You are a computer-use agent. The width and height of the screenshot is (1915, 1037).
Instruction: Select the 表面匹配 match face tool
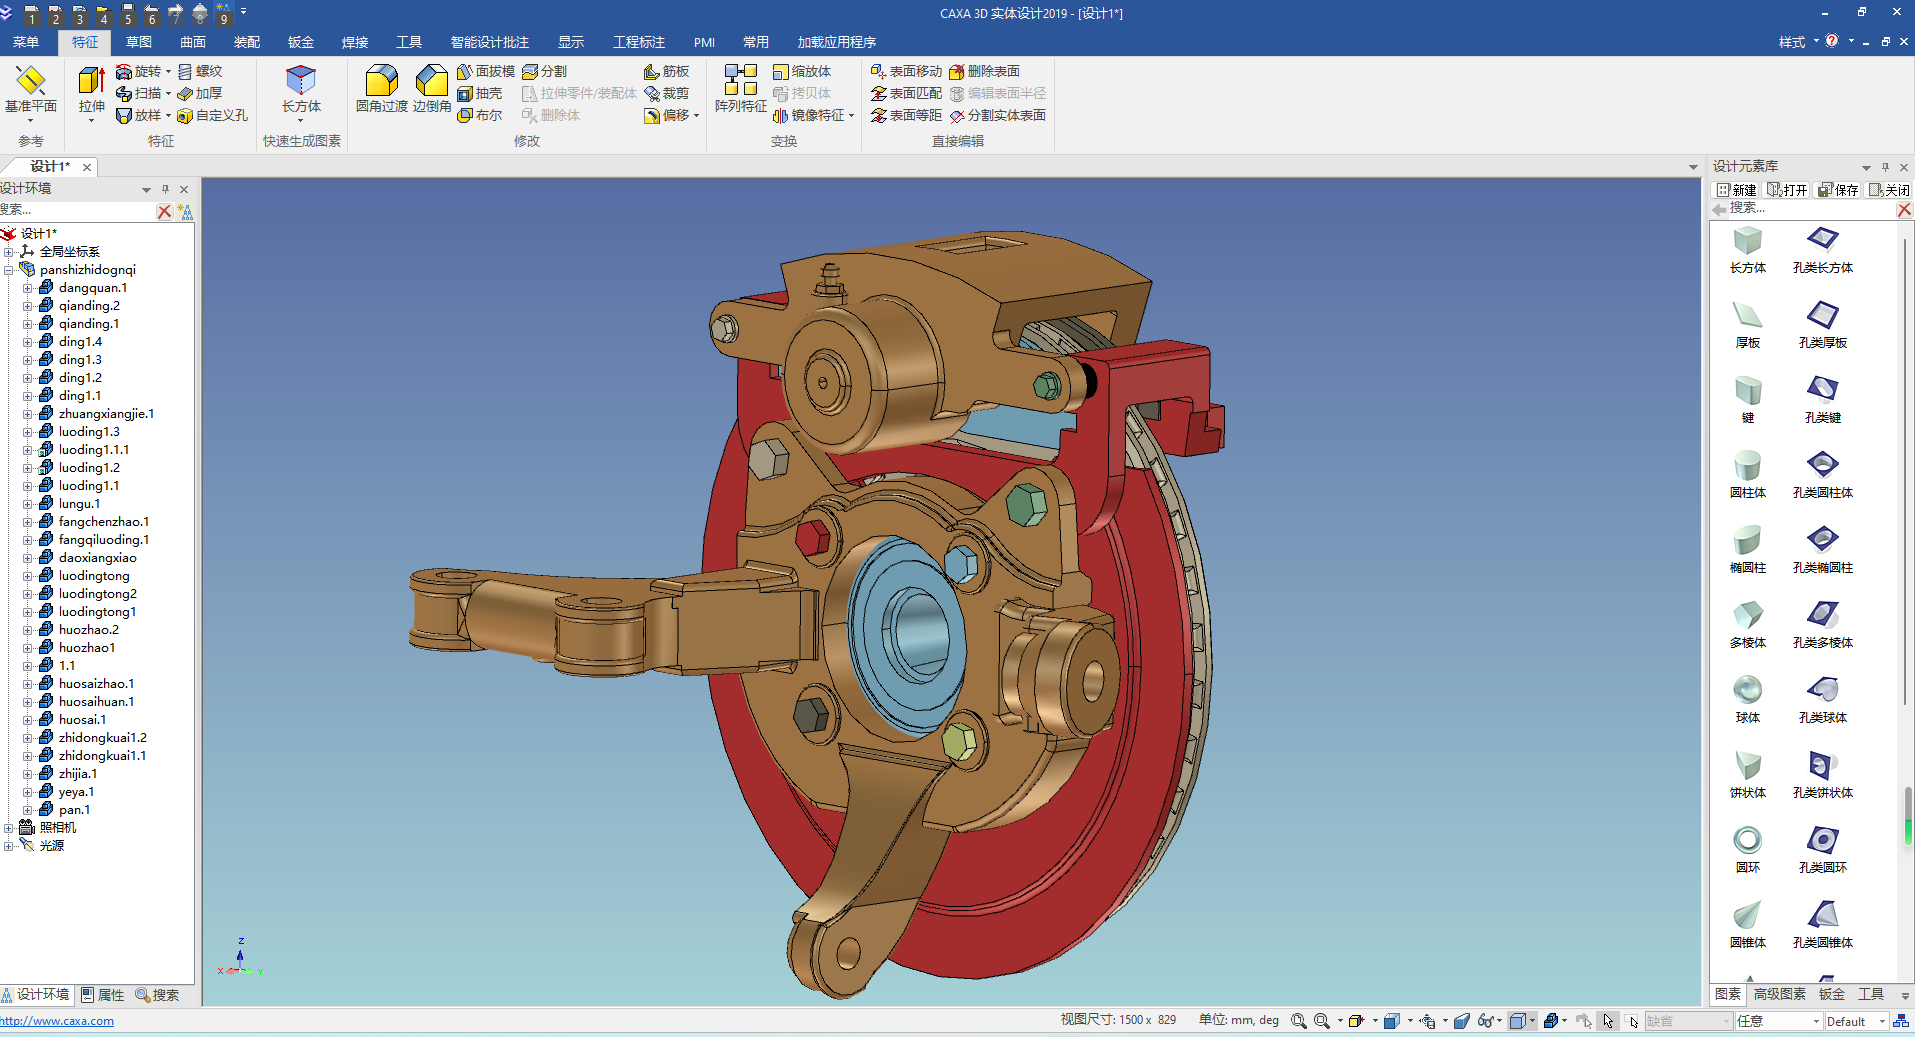pos(906,93)
